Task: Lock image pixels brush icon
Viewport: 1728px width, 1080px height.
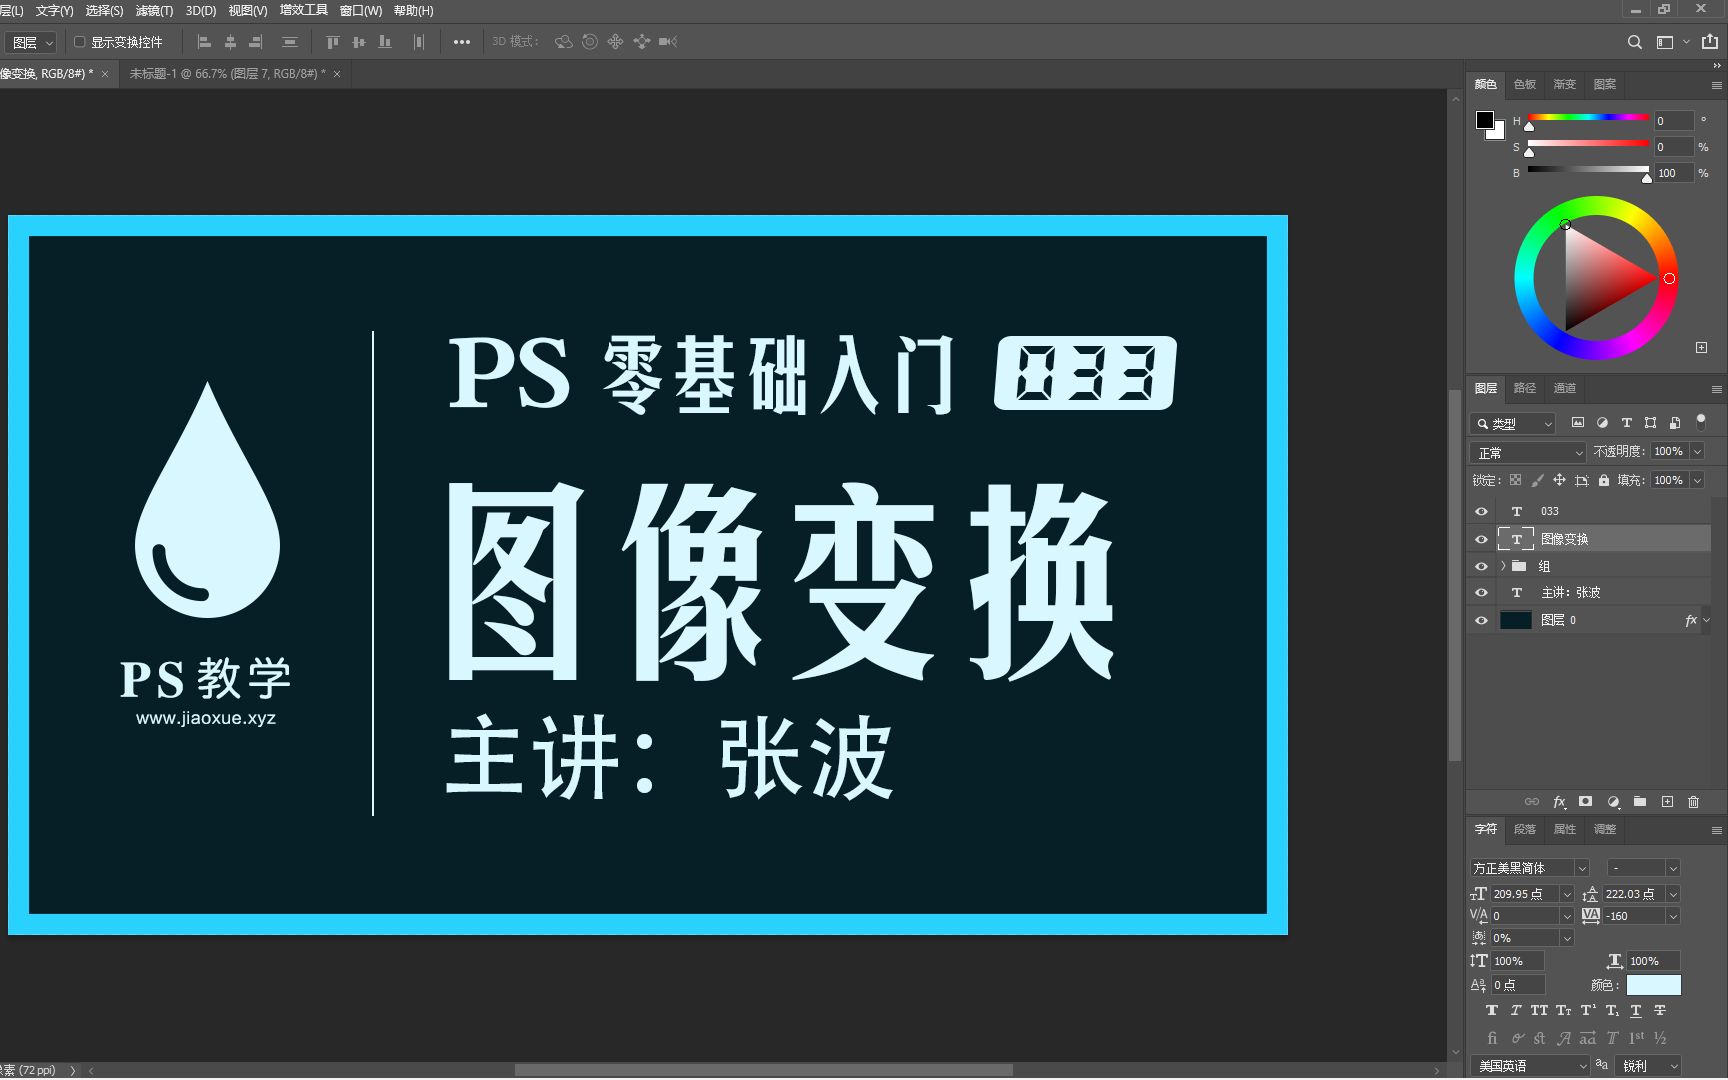Action: [1538, 481]
